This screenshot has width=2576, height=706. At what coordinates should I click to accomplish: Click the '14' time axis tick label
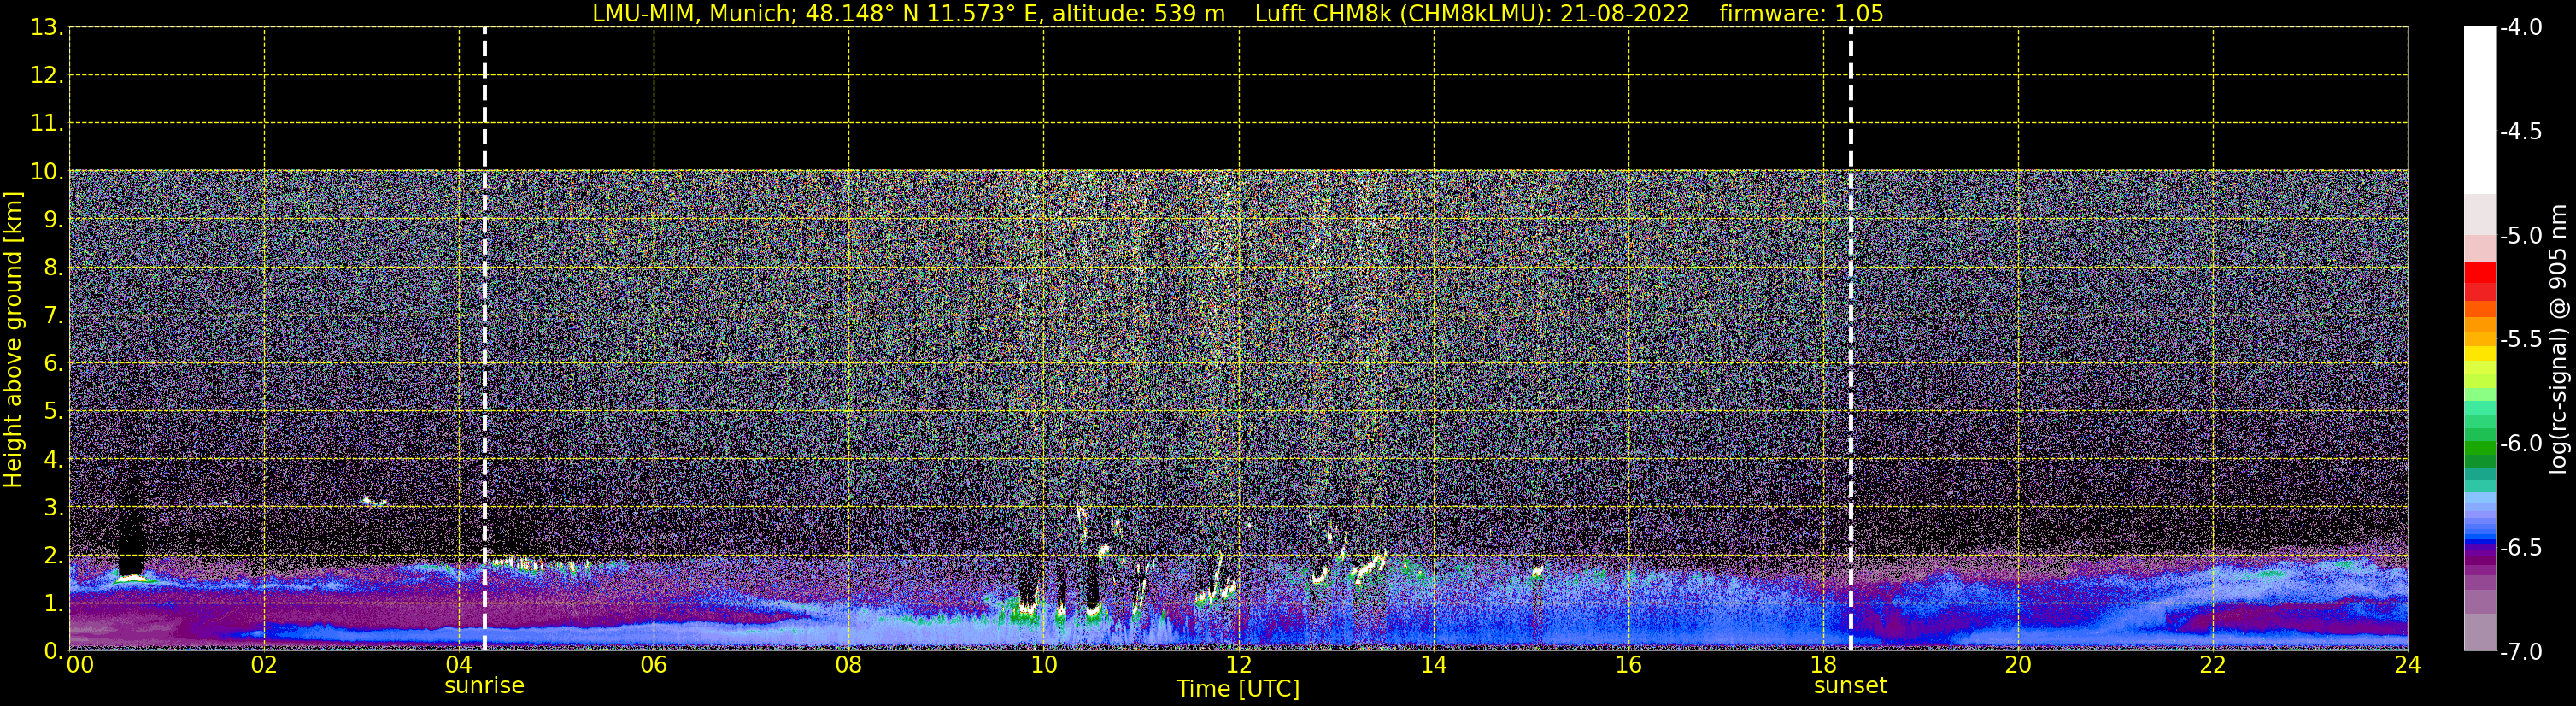(1434, 666)
